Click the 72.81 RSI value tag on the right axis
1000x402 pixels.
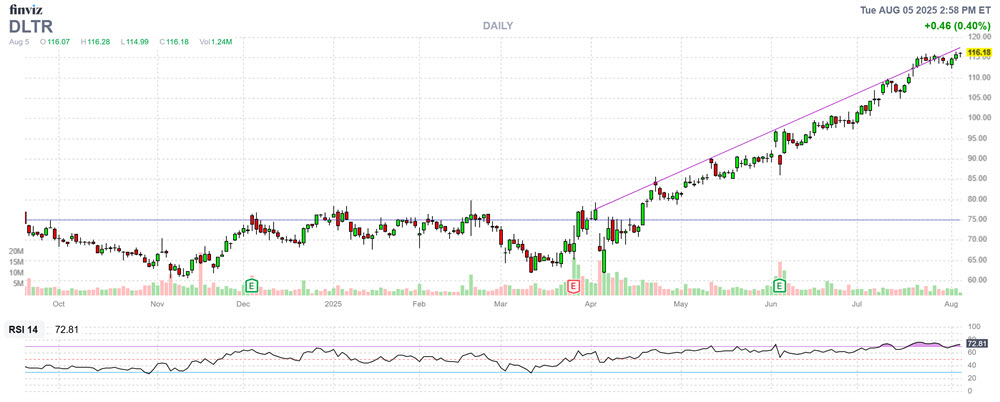979,344
